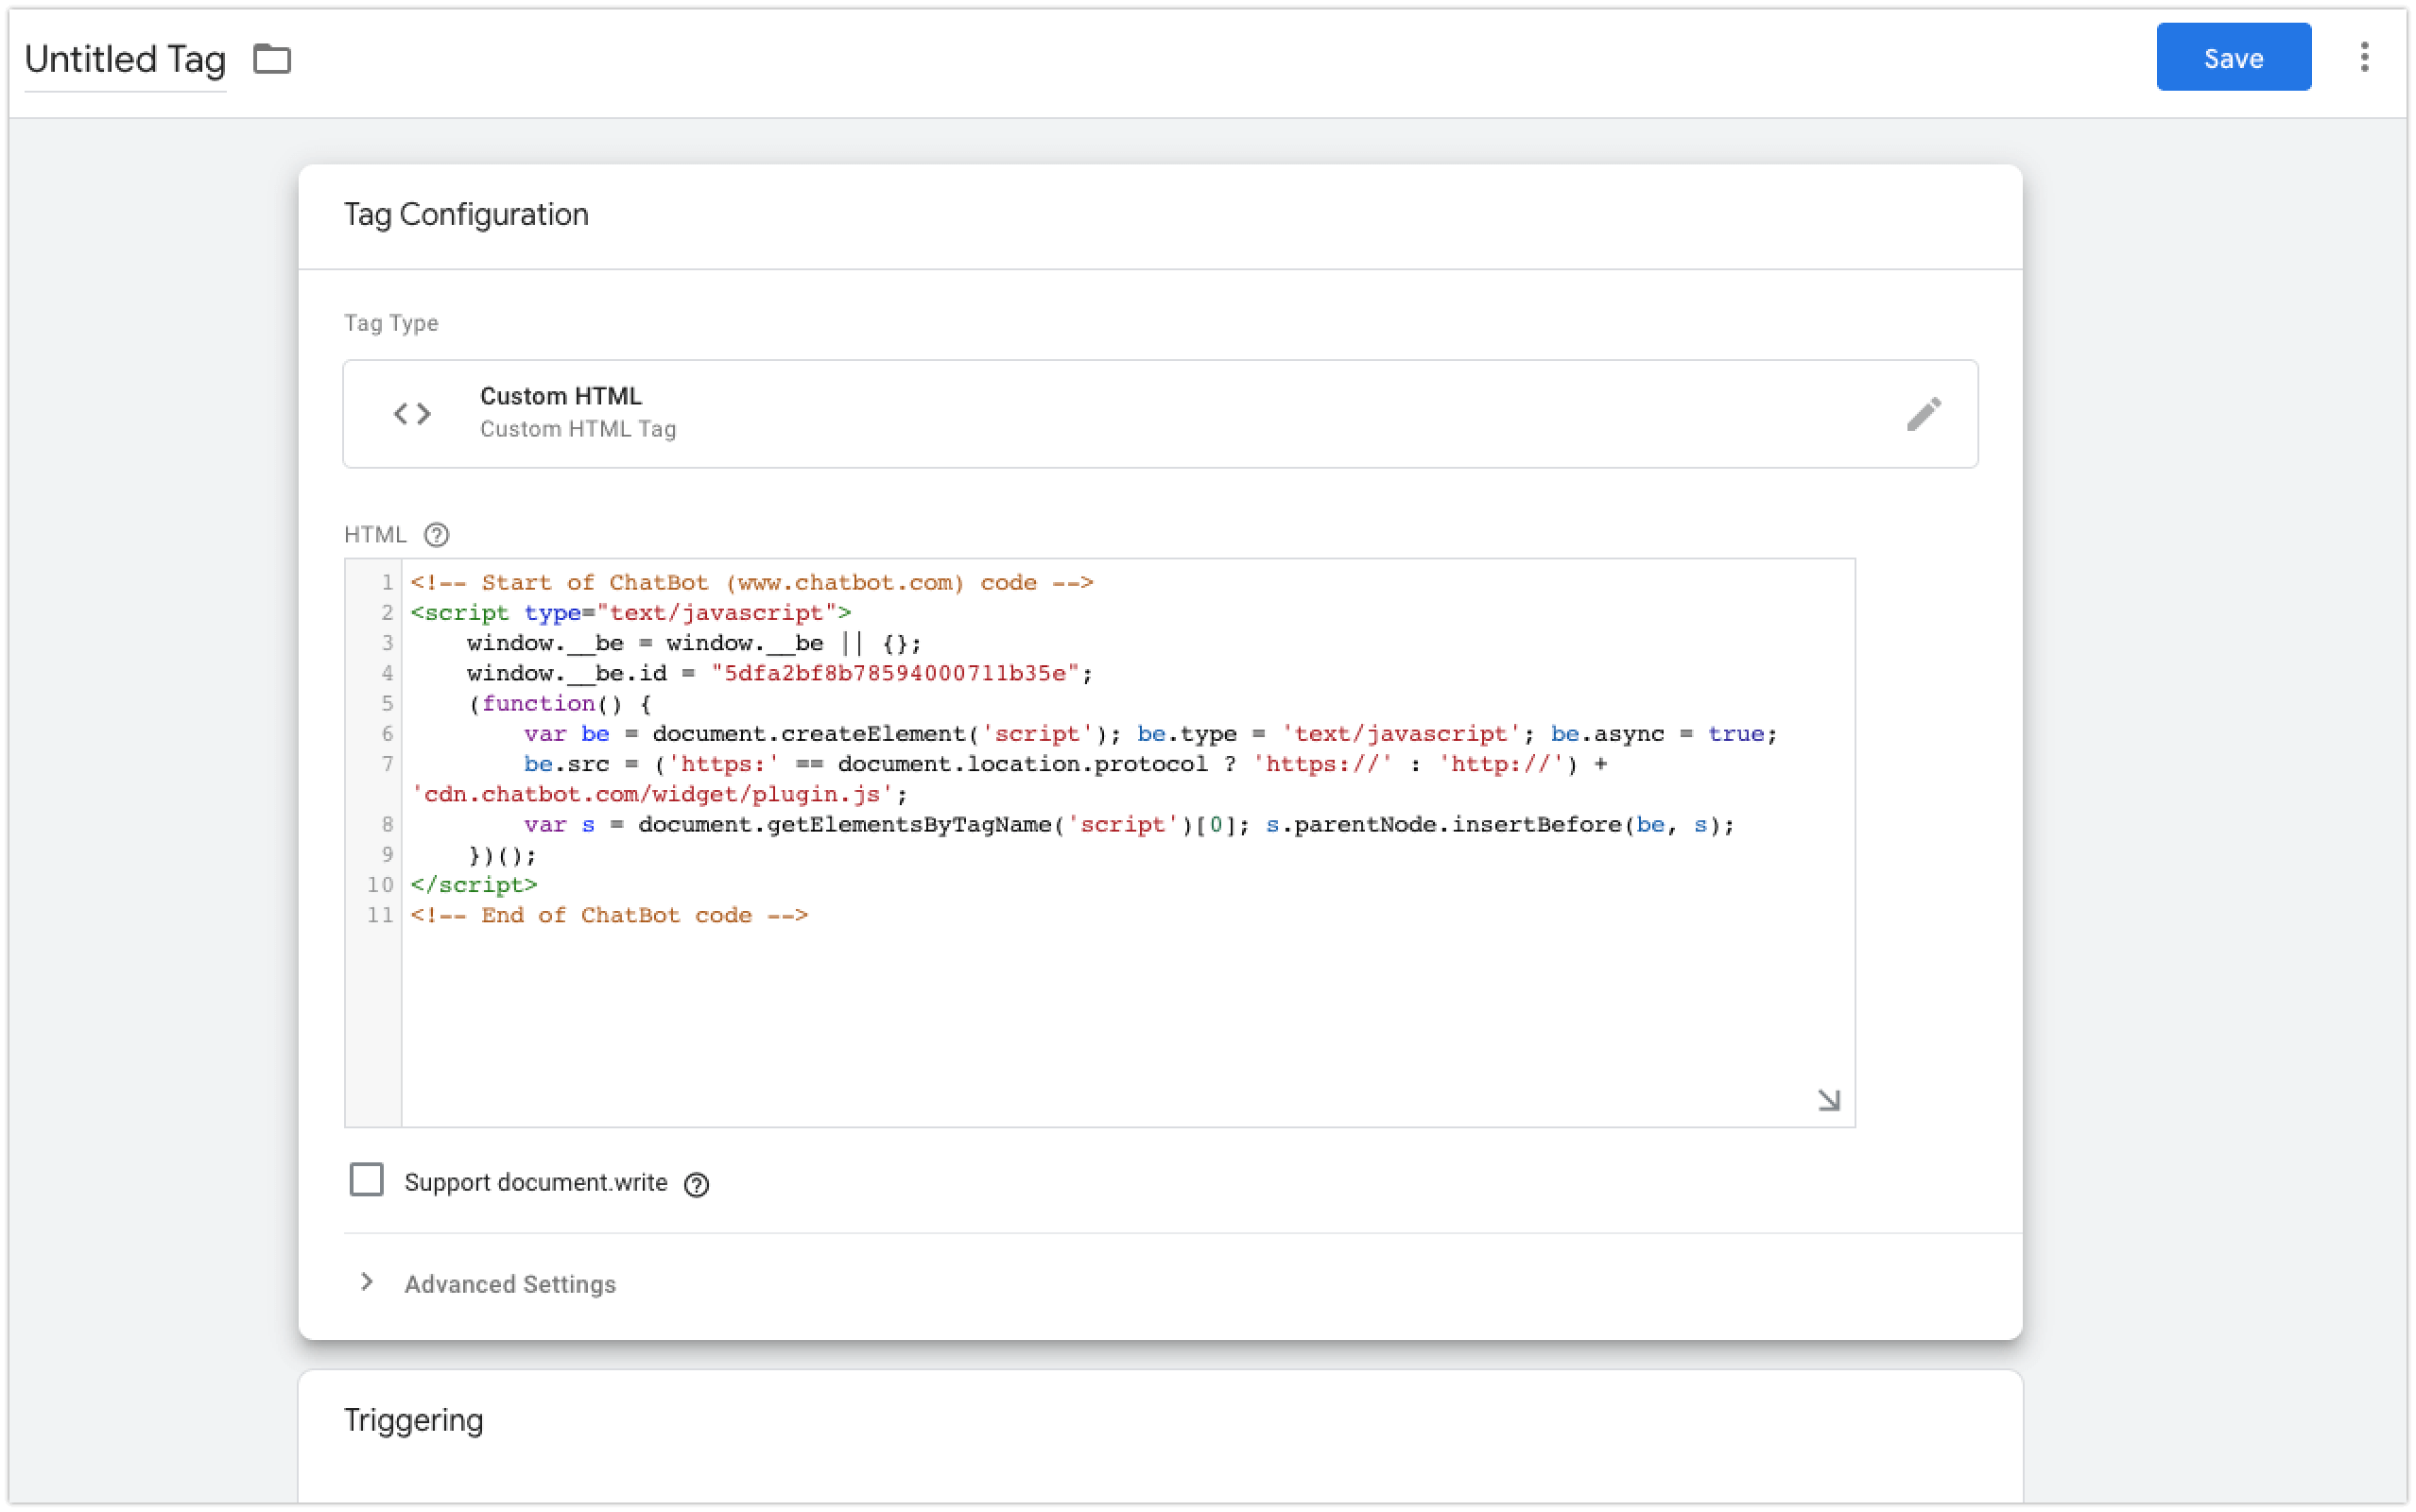The height and width of the screenshot is (1512, 2416).
Task: Click the Tag Type label
Action: point(391,323)
